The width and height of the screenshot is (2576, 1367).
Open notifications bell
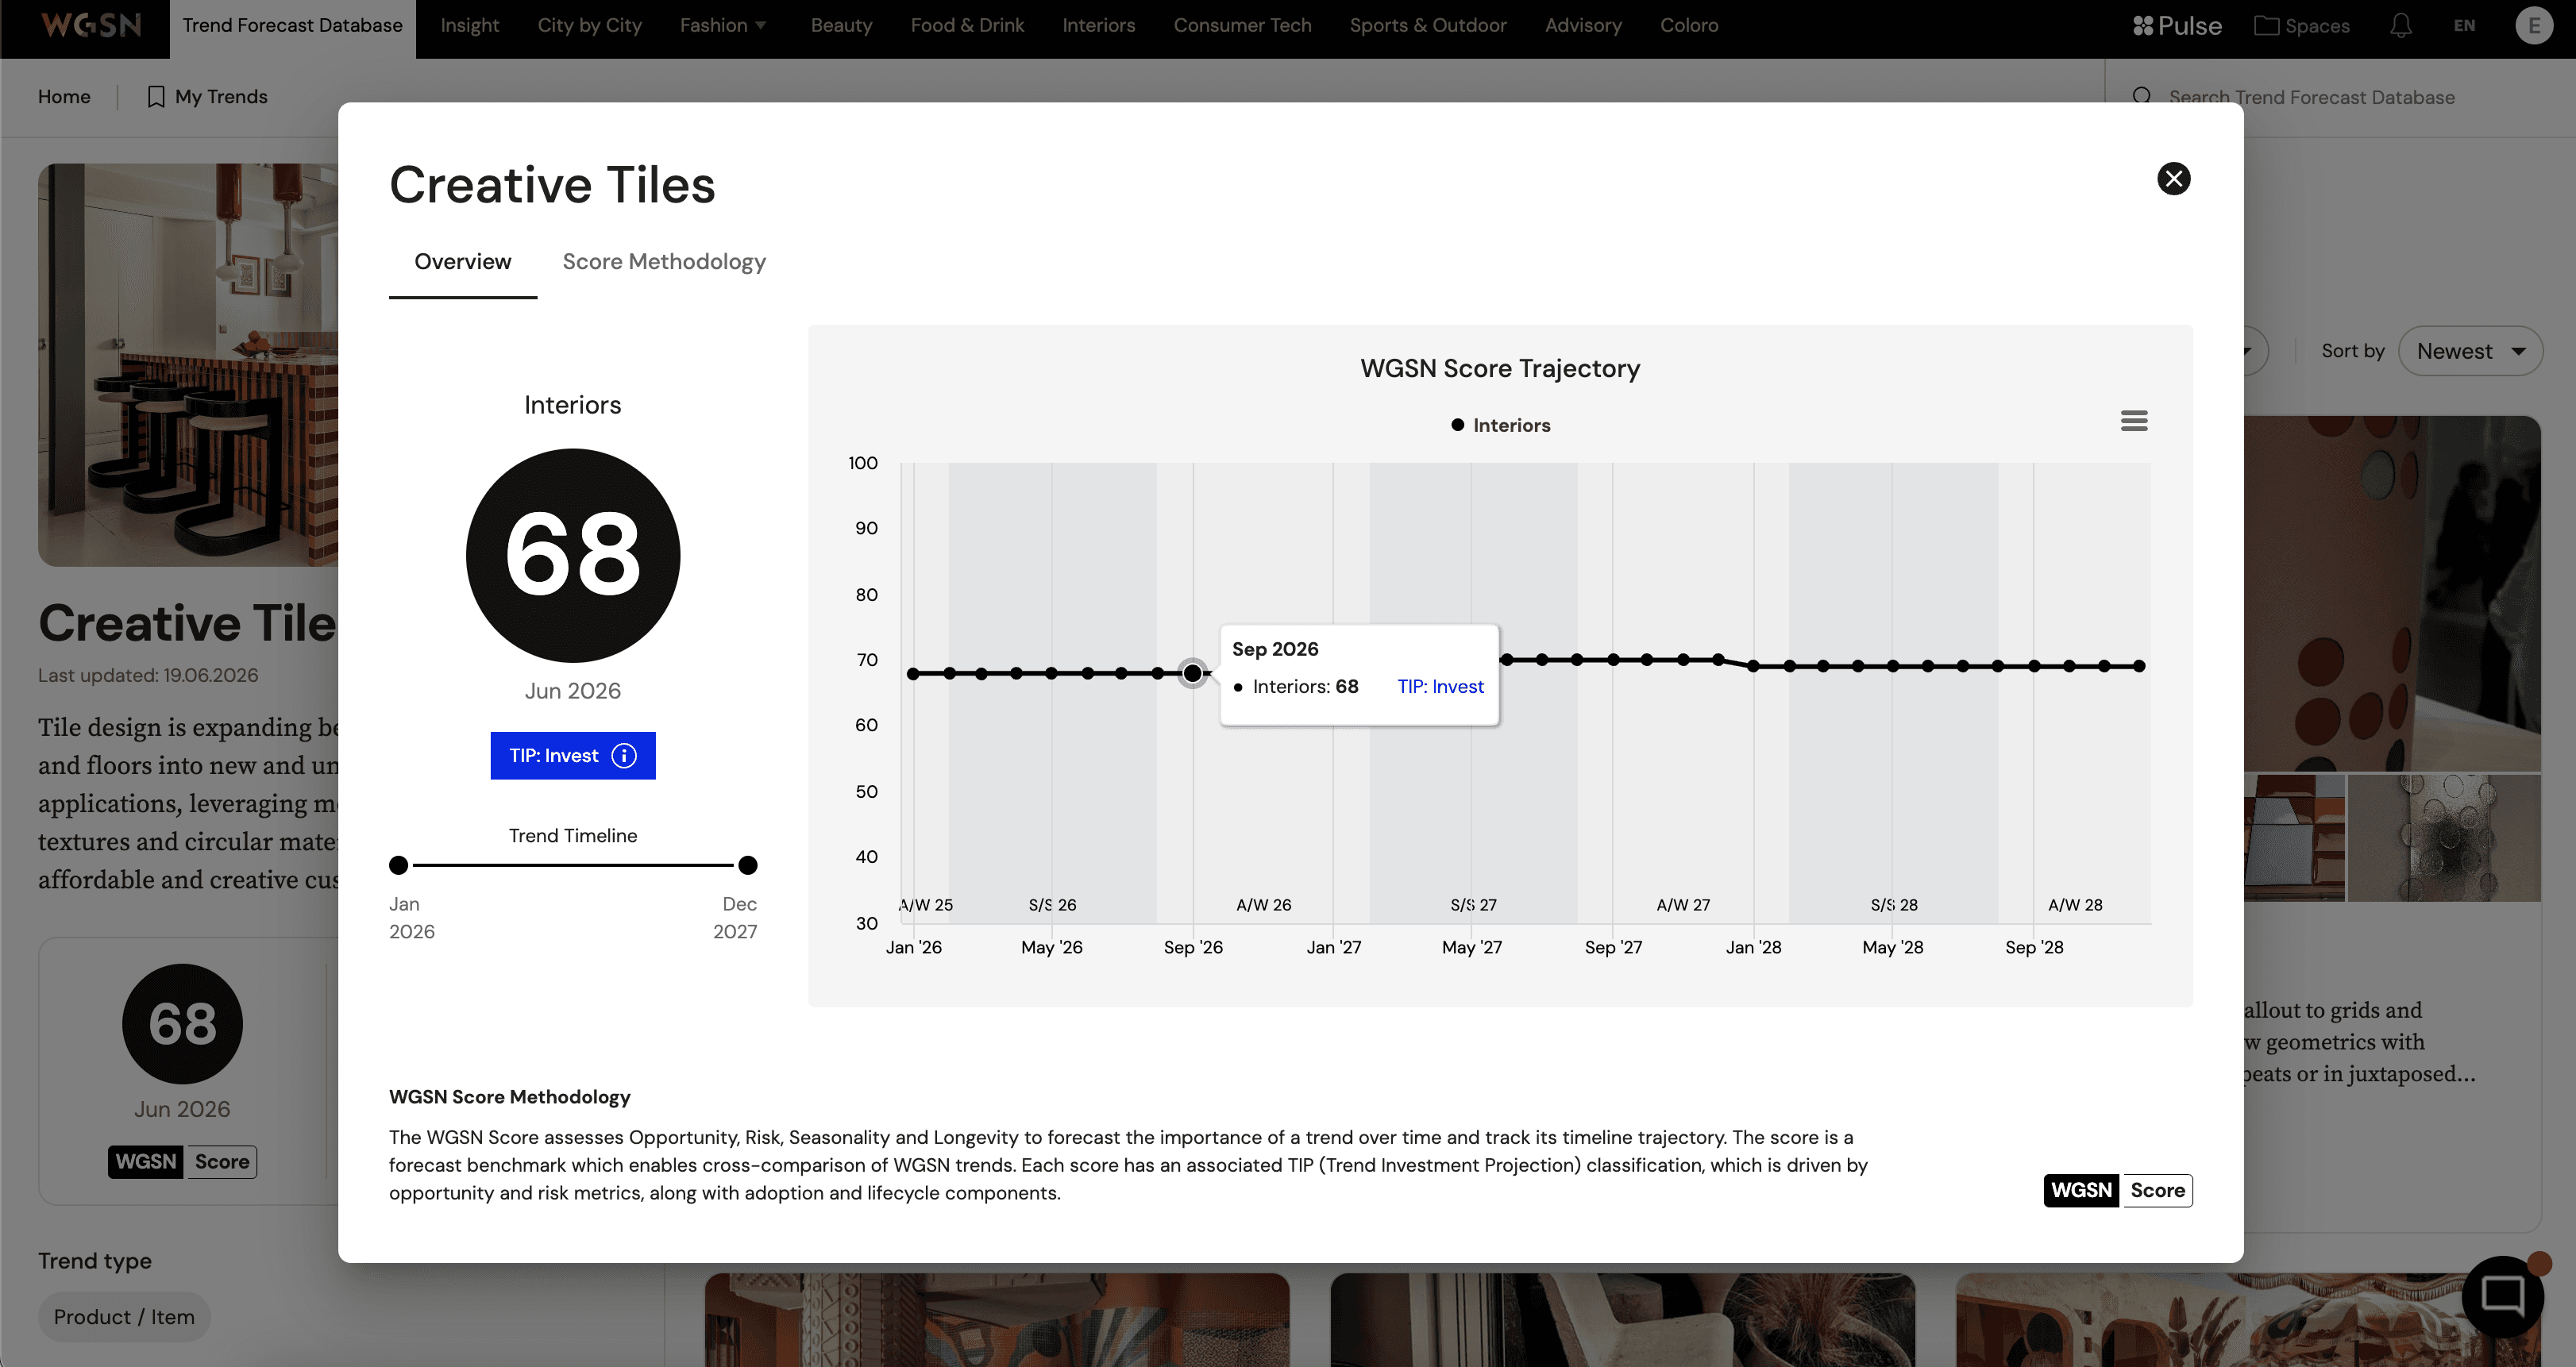[x=2400, y=26]
